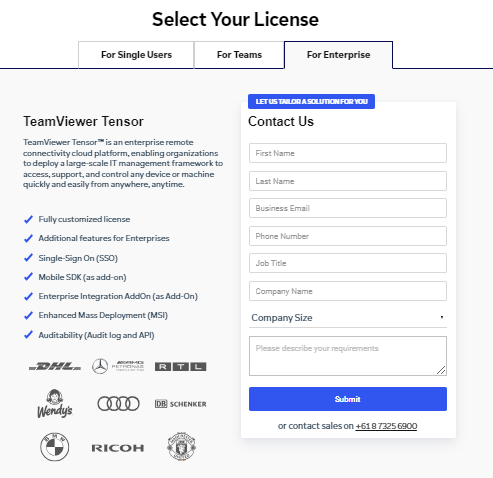Click the Mercedes AMG Petronas logo
The width and height of the screenshot is (493, 478).
pos(118,366)
